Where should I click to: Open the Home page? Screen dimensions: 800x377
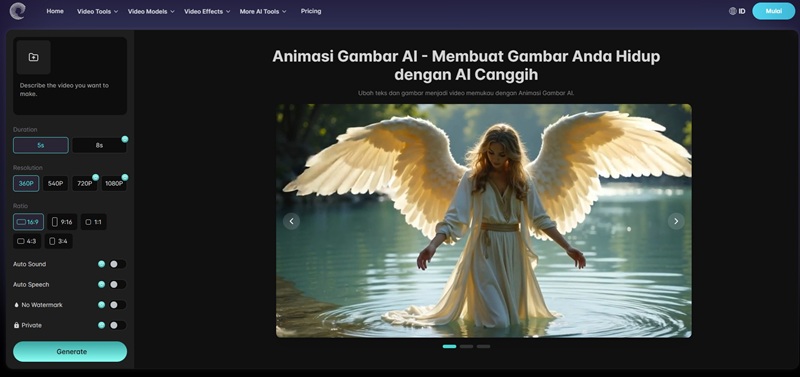pos(55,11)
